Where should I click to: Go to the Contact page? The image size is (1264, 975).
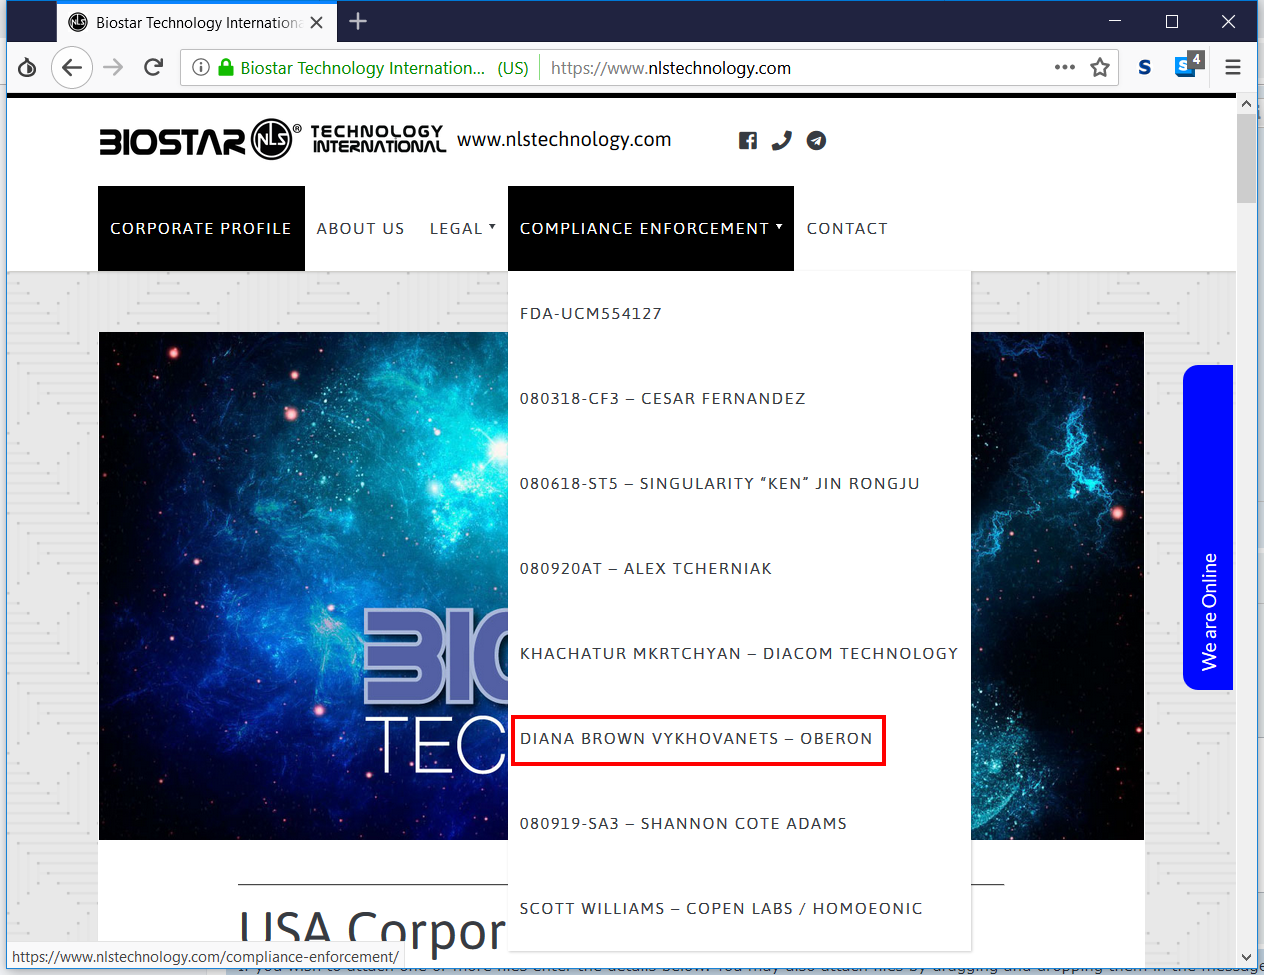847,229
